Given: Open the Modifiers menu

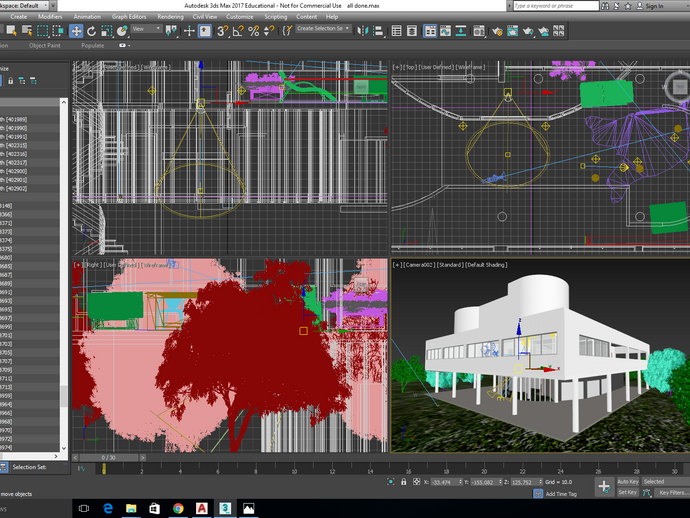Looking at the screenshot, I should (49, 17).
